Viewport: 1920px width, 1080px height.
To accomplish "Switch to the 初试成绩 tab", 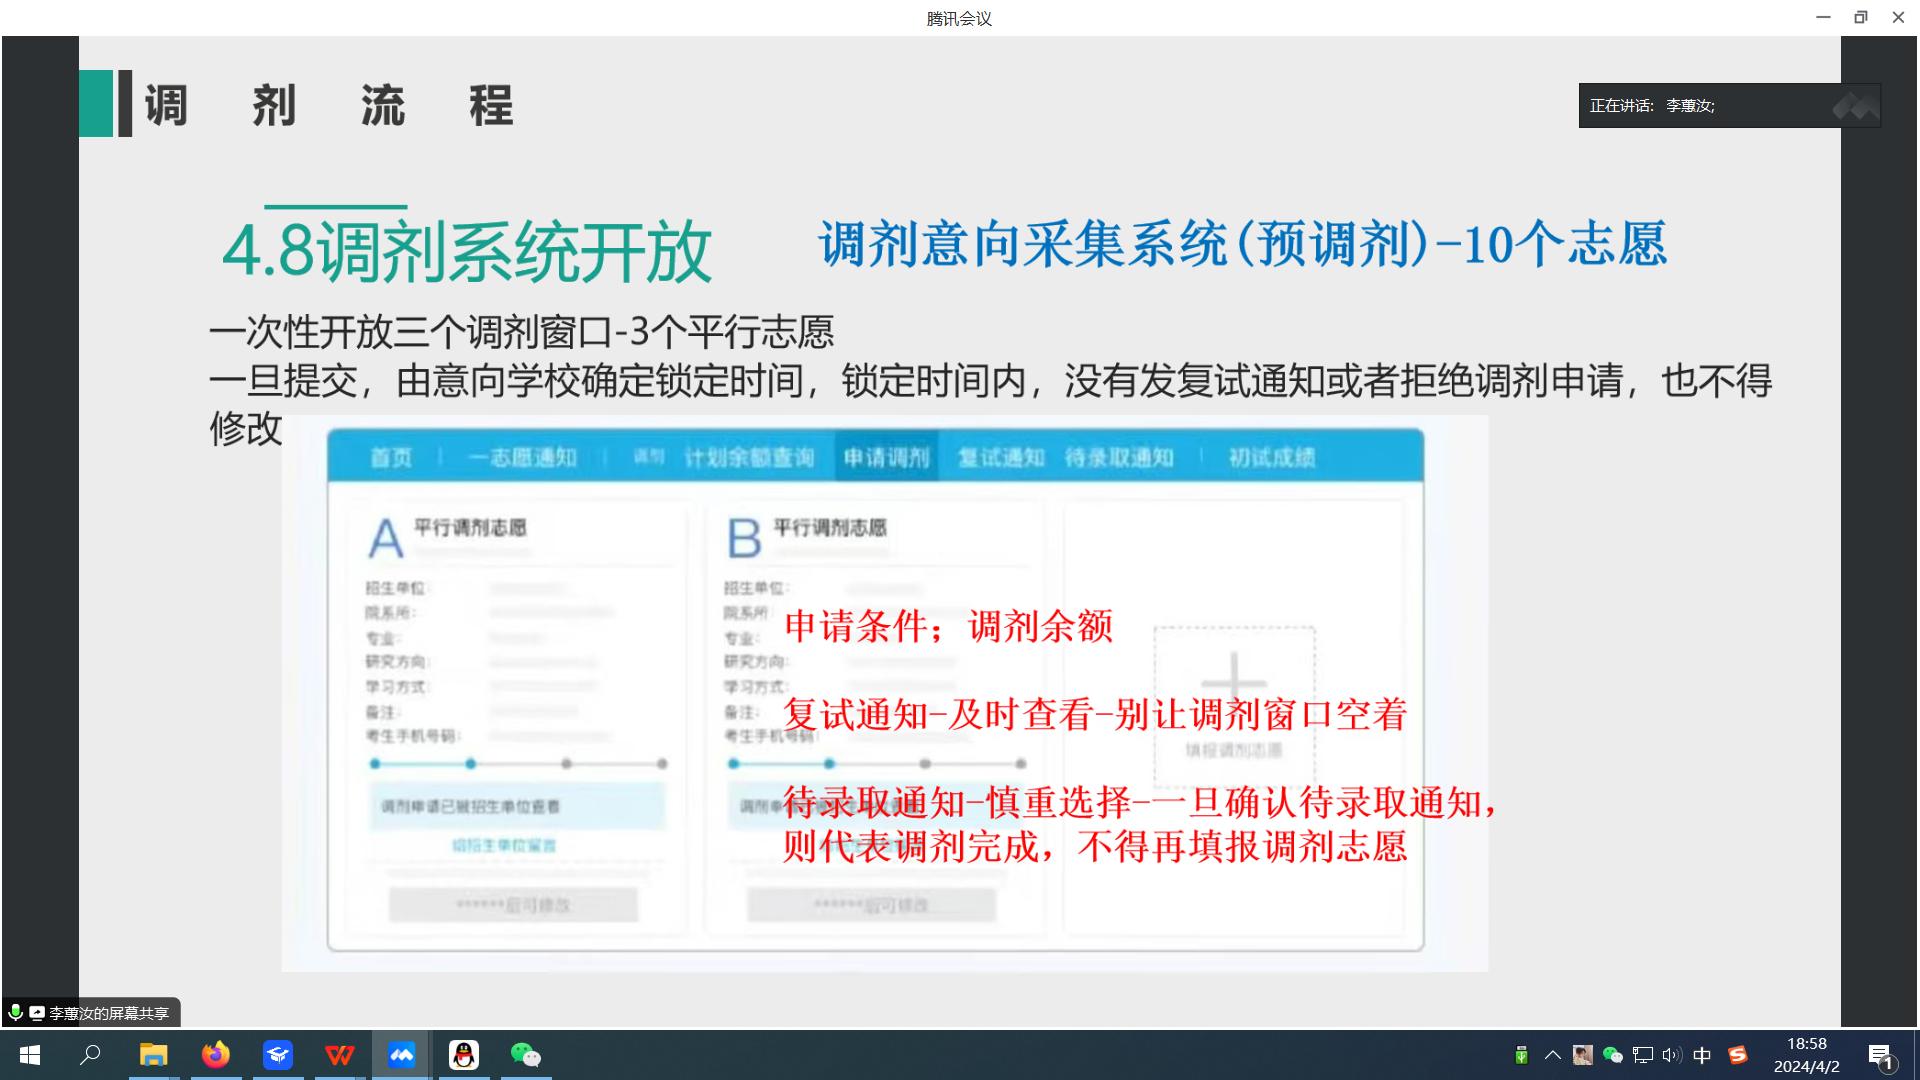I will point(1272,456).
